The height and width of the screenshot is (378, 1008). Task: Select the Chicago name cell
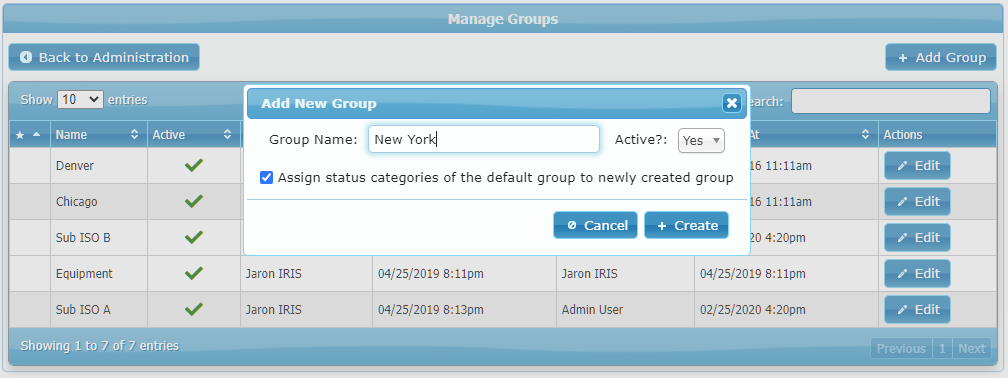click(99, 202)
